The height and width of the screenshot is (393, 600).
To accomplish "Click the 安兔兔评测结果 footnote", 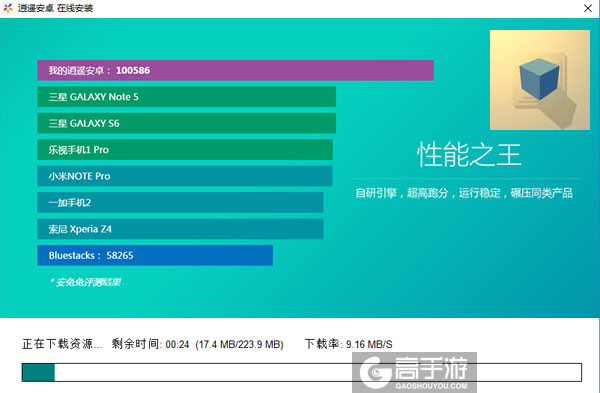I will point(86,282).
